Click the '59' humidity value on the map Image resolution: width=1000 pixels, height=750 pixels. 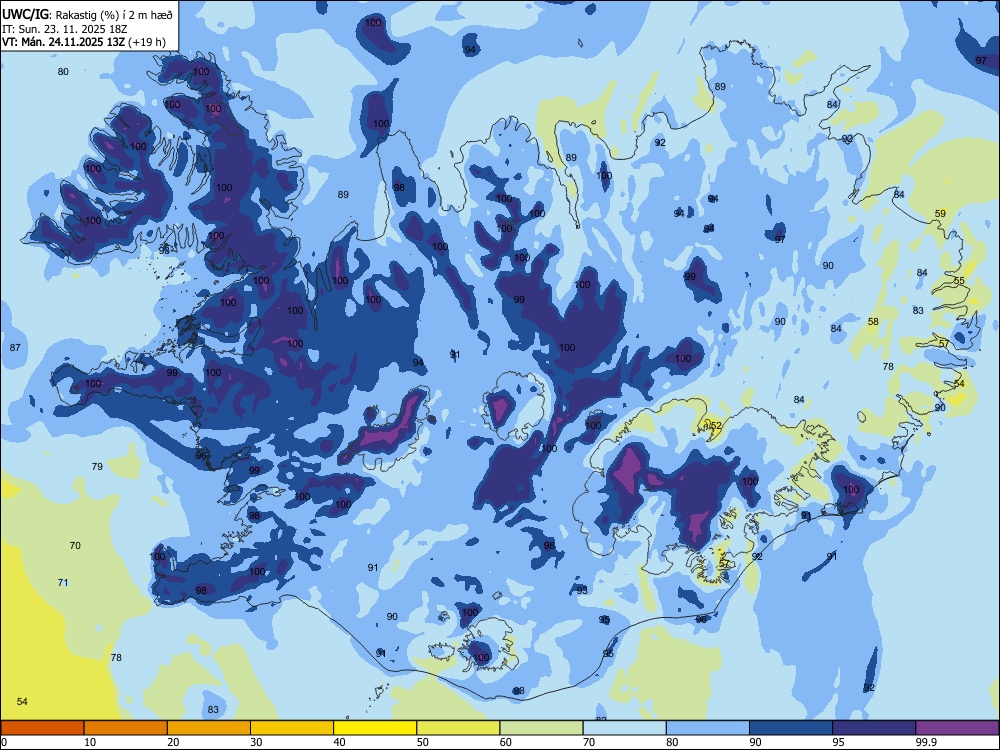point(940,214)
